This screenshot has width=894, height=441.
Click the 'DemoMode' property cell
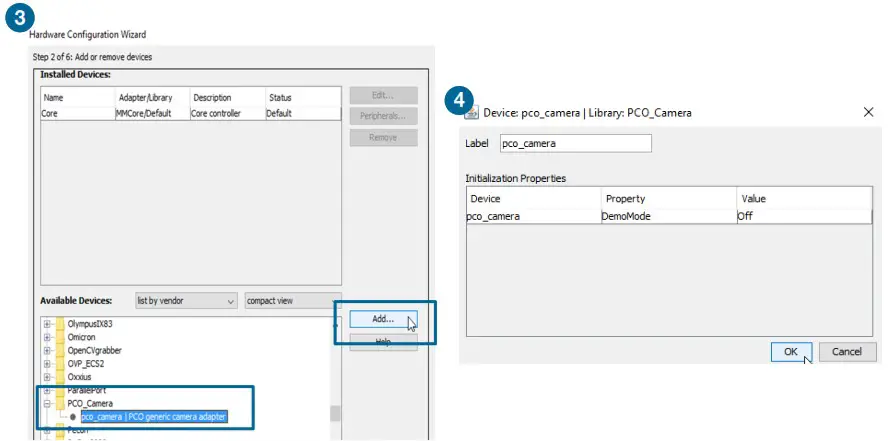(x=669, y=216)
